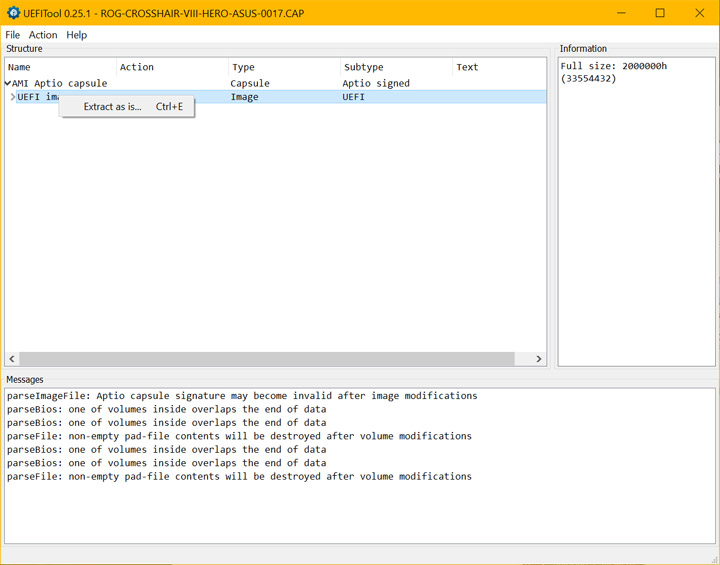The height and width of the screenshot is (565, 720).
Task: Click the 'Aptio signed' subtype cell
Action: (376, 83)
